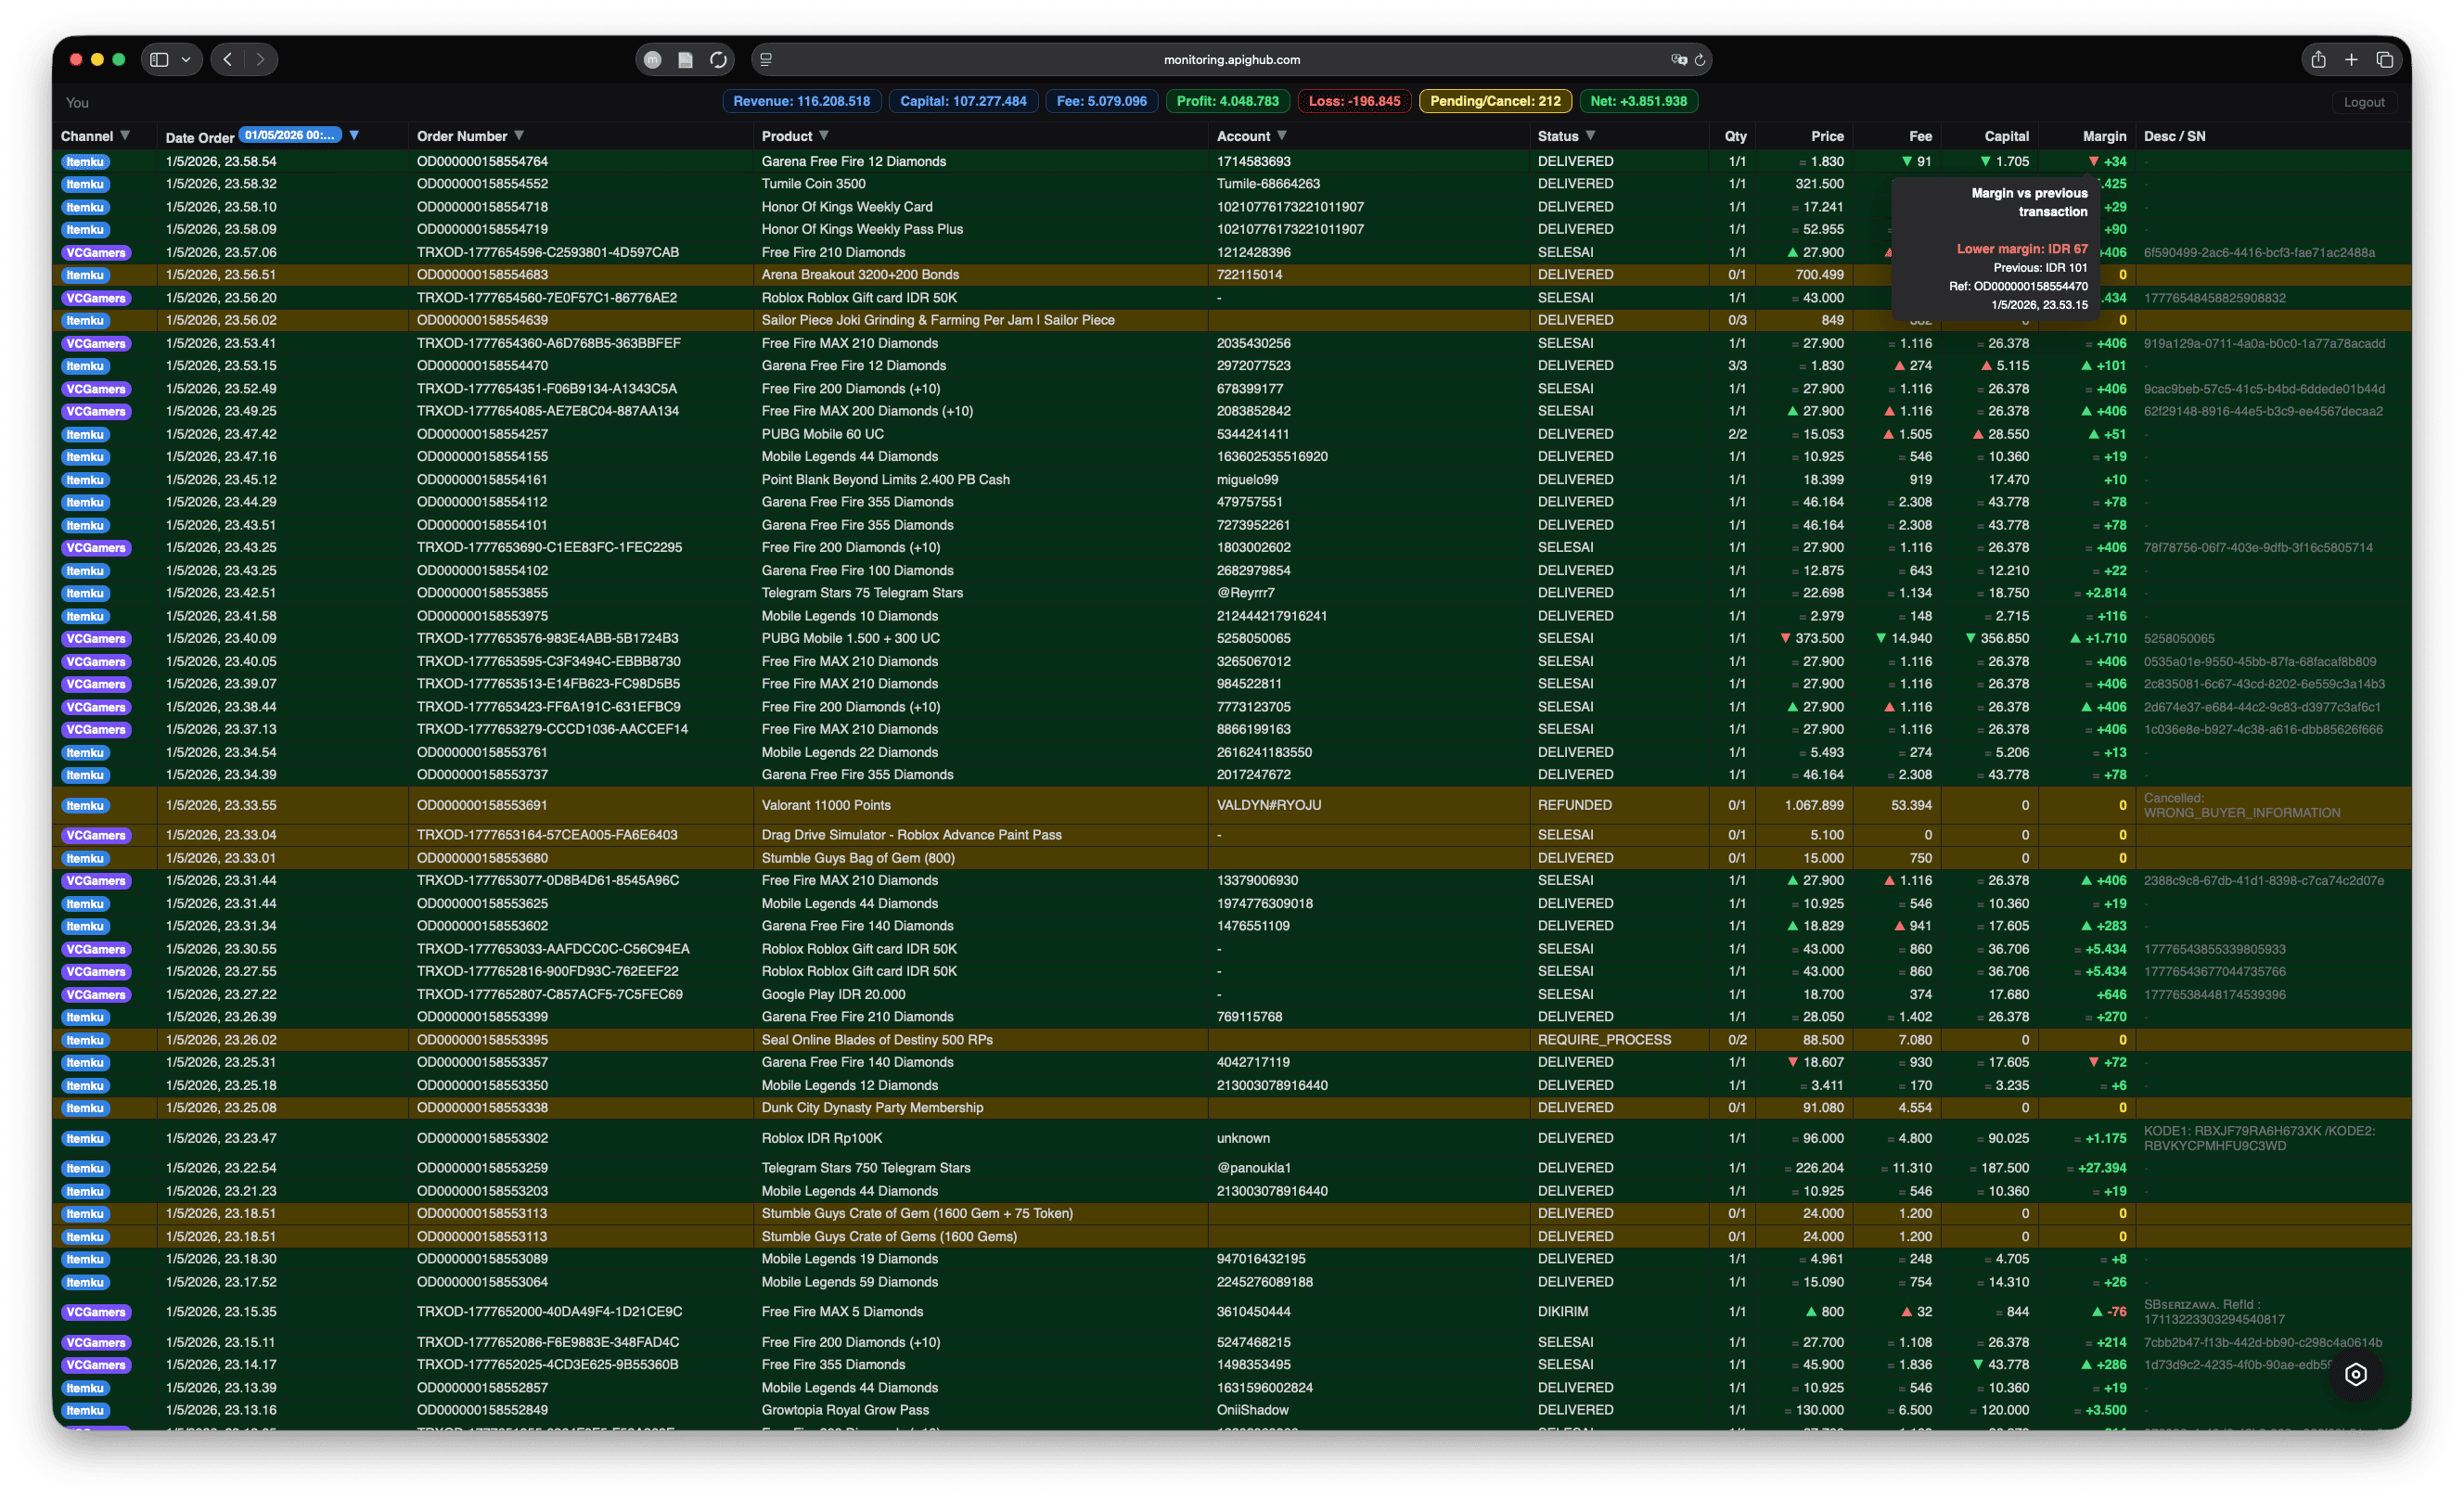
Task: Click order number OD000000158553302
Action: [x=482, y=1139]
